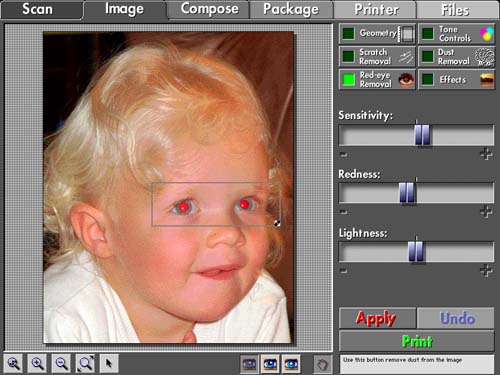This screenshot has height=375, width=500.
Task: Go to the Package tab
Action: (291, 9)
